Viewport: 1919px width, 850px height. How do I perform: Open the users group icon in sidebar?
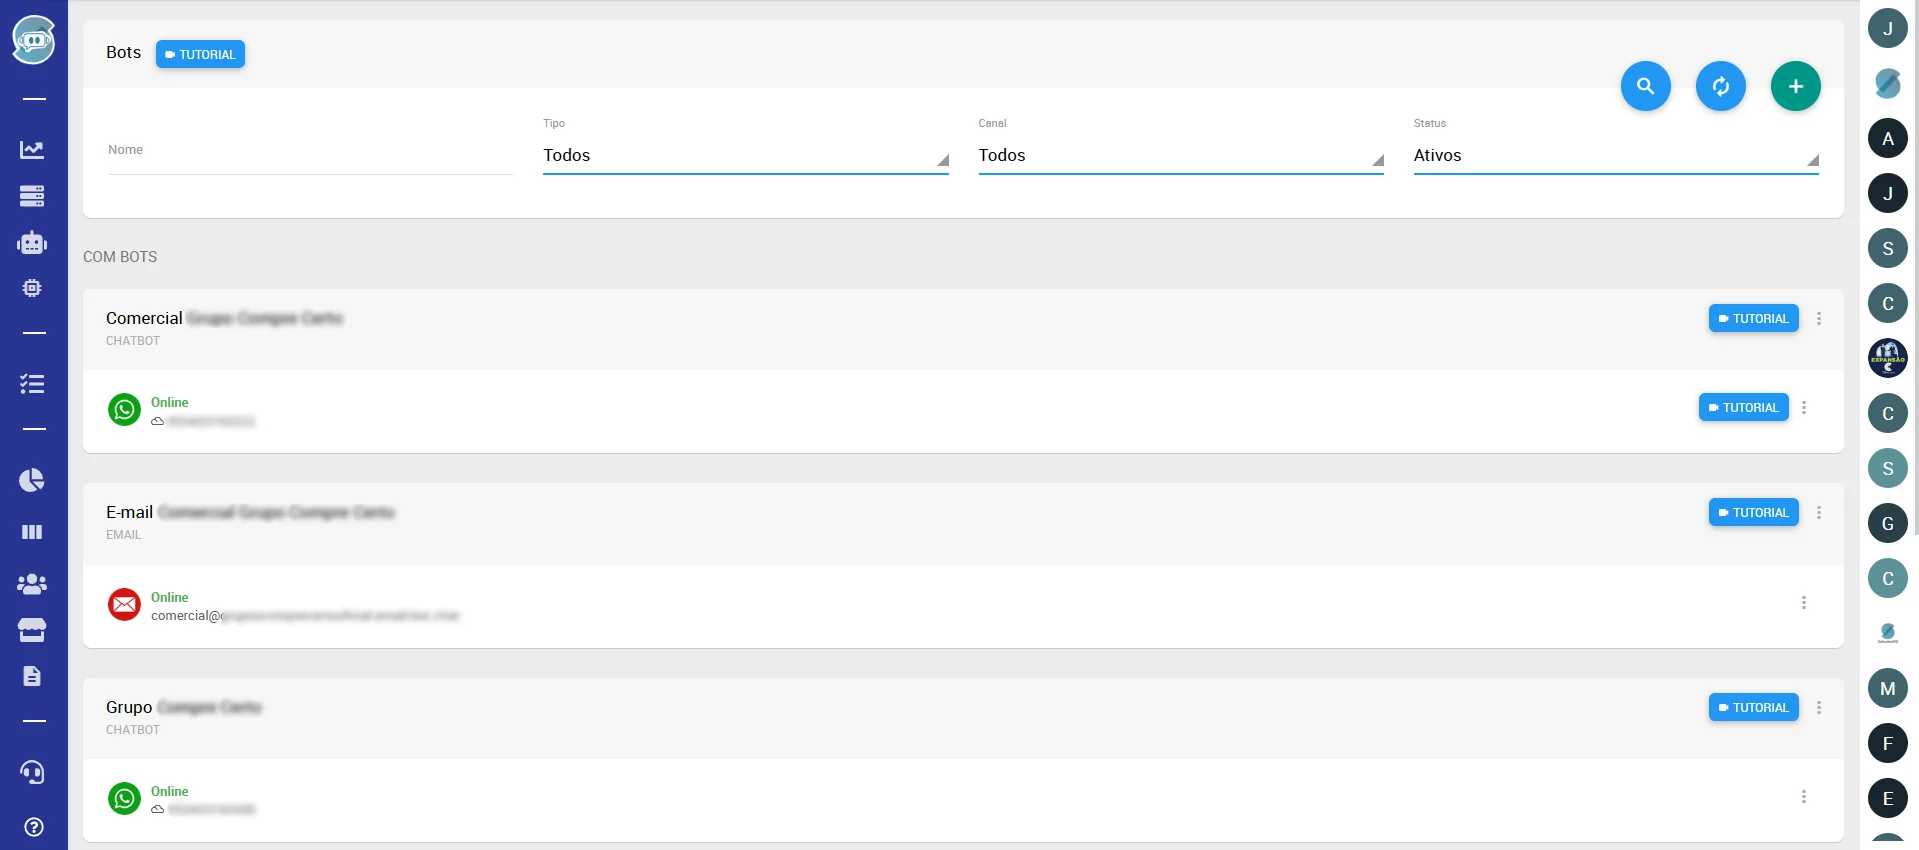click(32, 584)
